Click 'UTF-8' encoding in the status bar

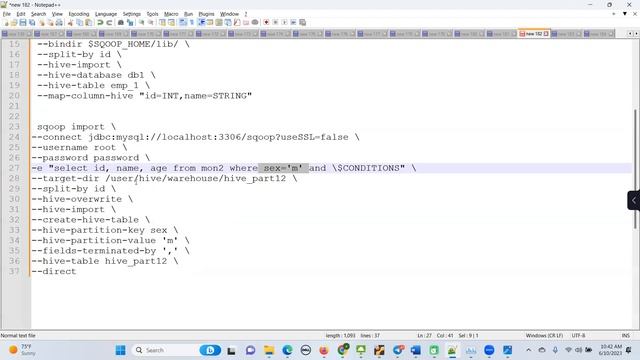578,336
